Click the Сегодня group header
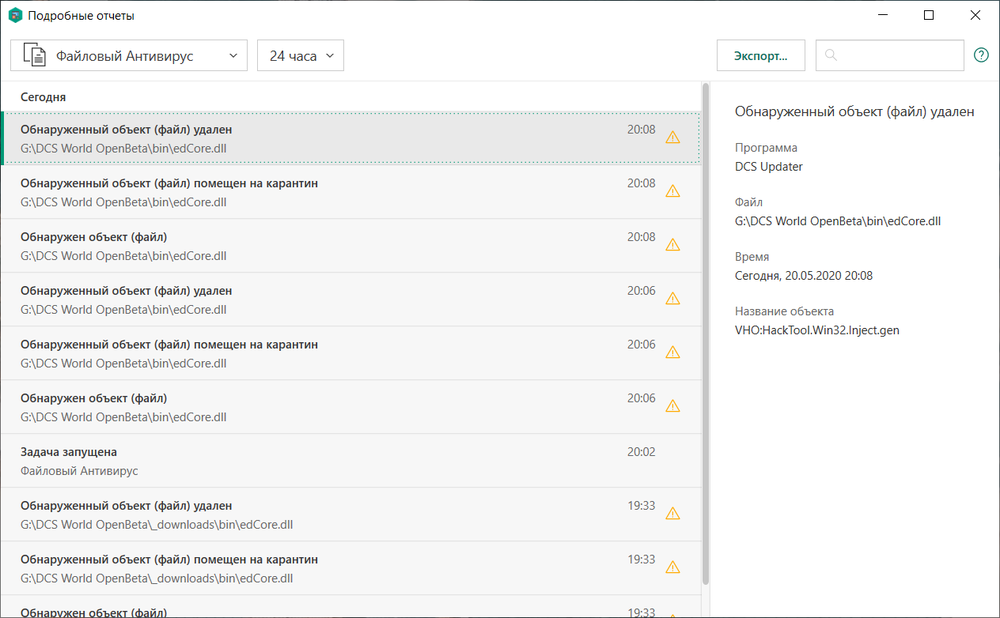The width and height of the screenshot is (1000, 618). point(44,97)
